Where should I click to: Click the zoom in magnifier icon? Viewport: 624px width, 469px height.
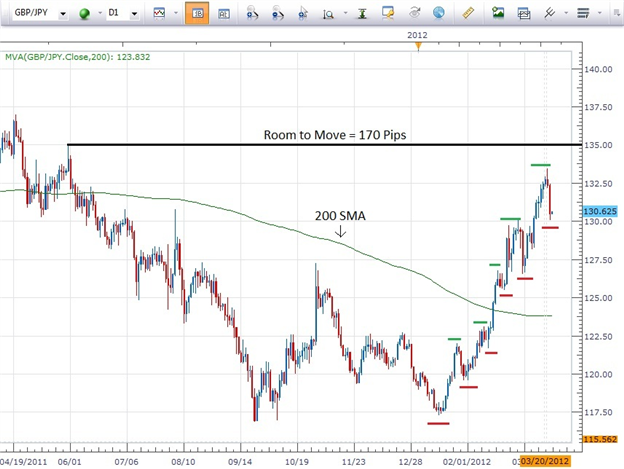(252, 13)
